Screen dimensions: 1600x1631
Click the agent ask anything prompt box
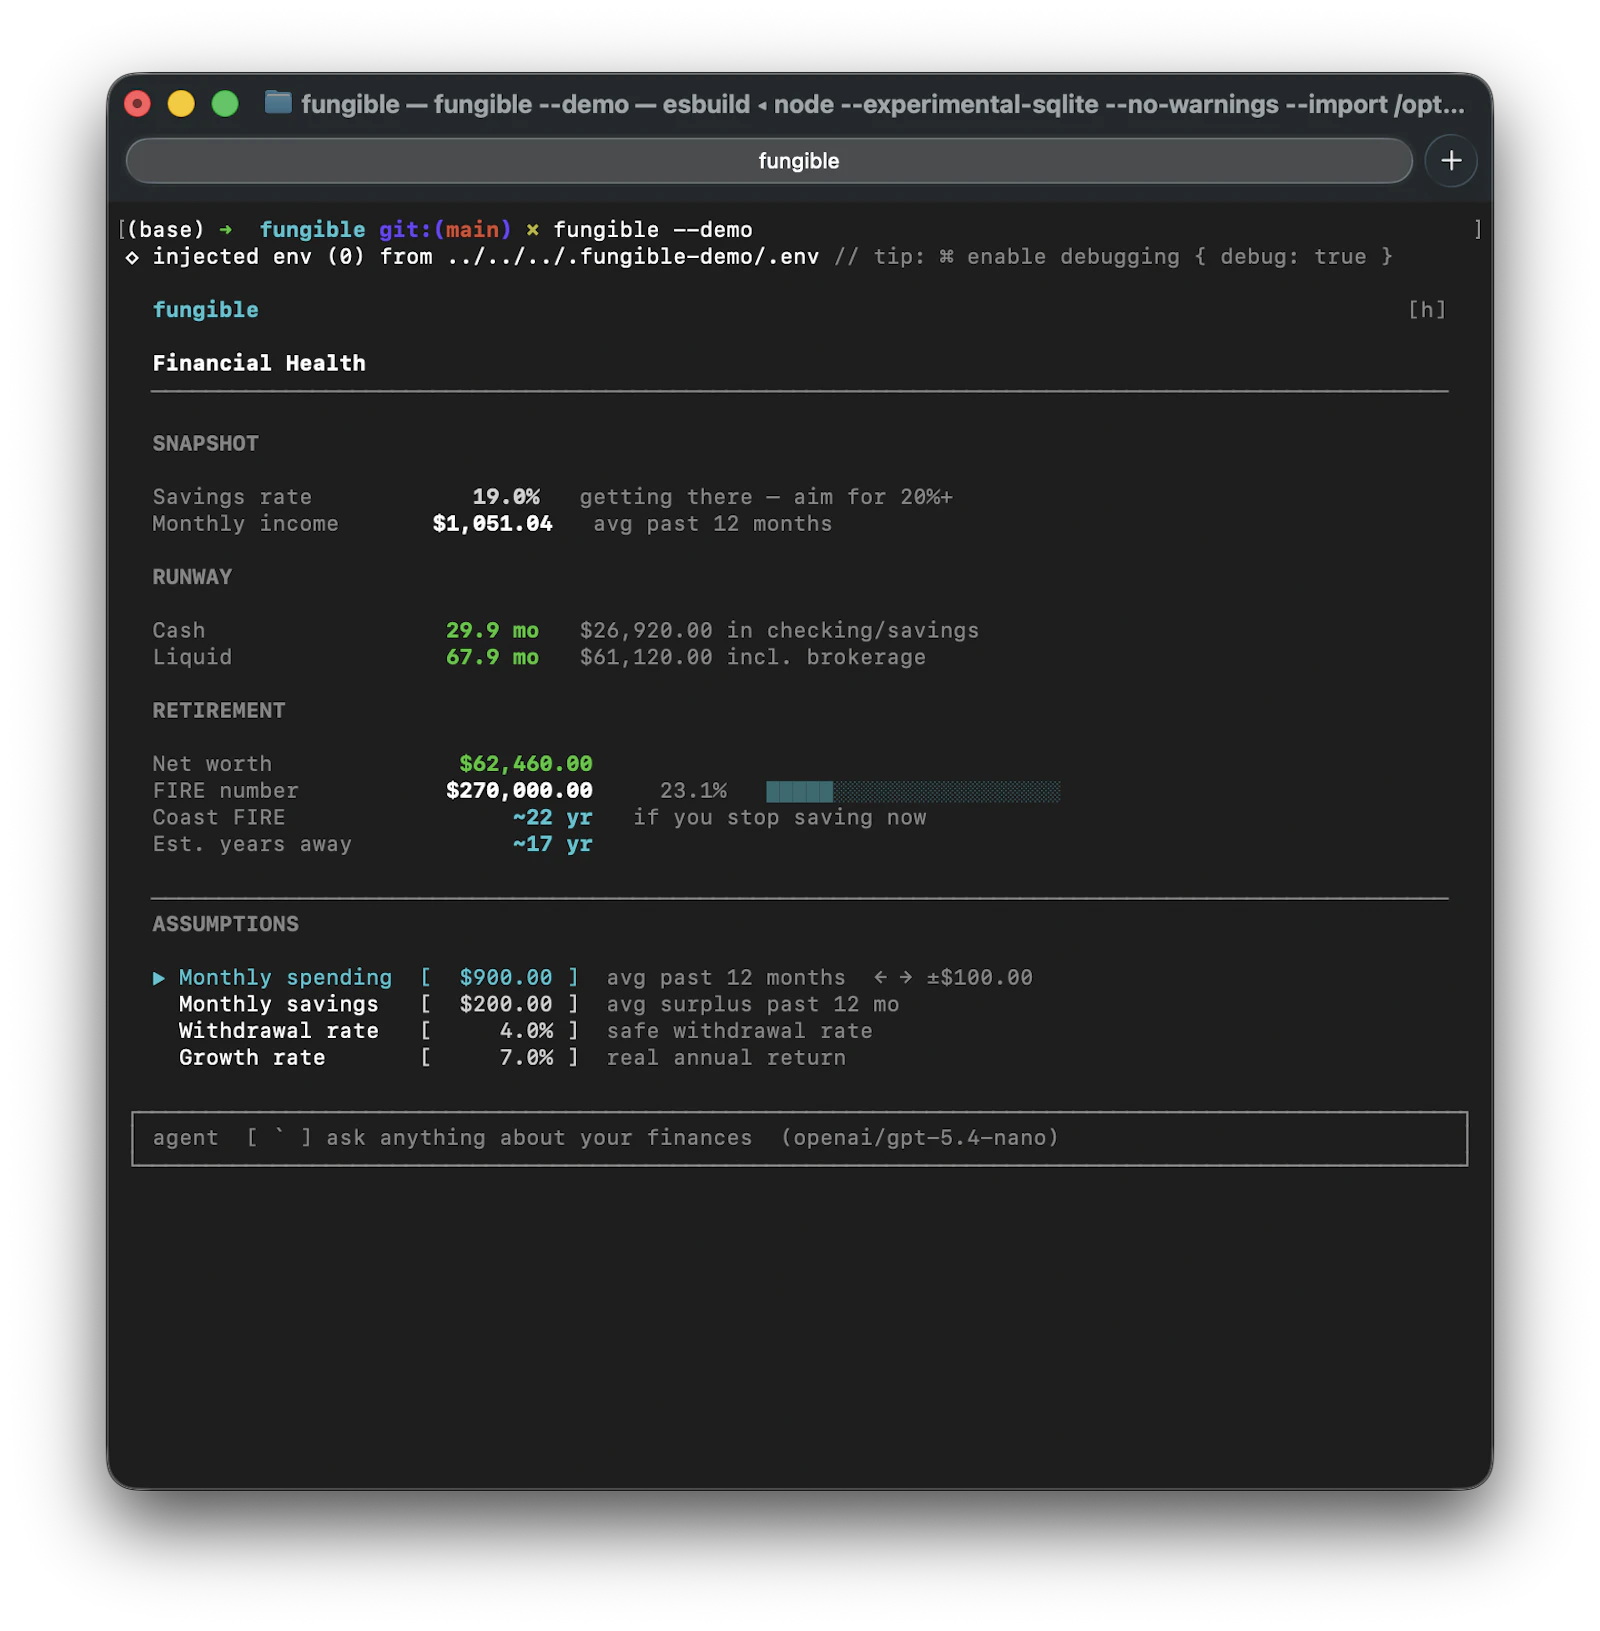799,1138
